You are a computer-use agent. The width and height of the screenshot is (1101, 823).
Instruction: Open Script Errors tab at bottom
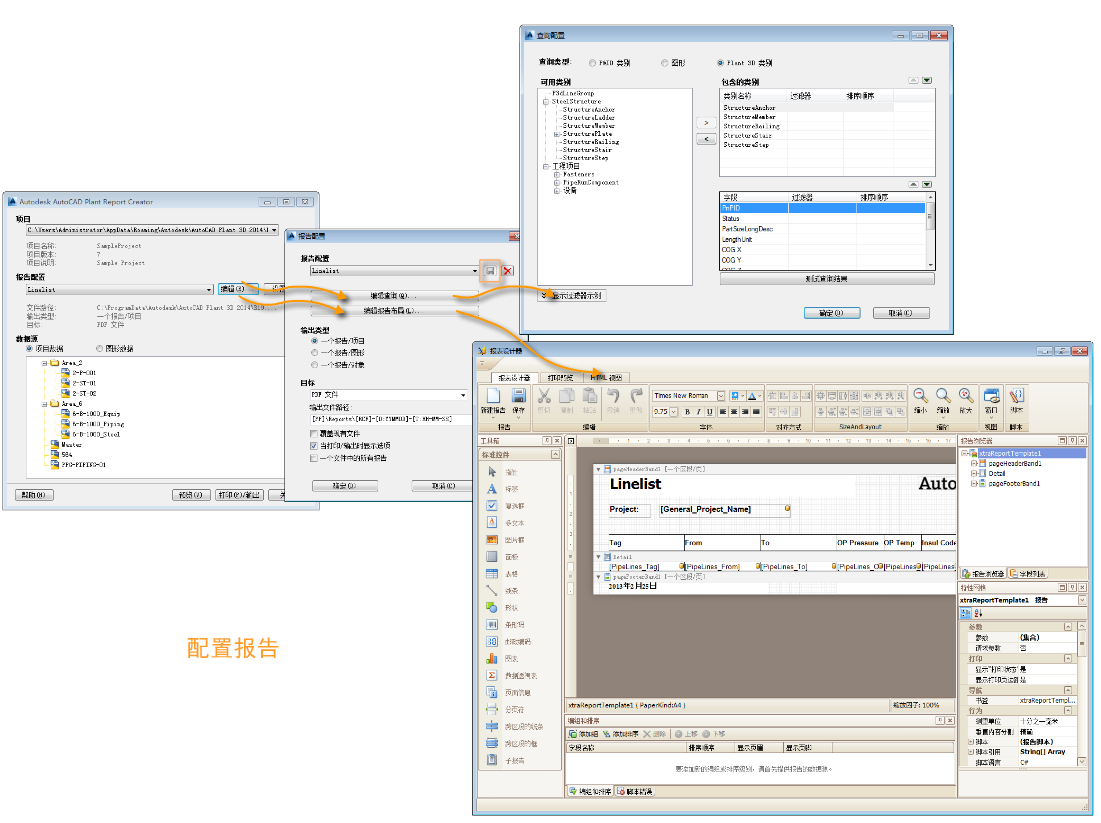click(x=635, y=791)
